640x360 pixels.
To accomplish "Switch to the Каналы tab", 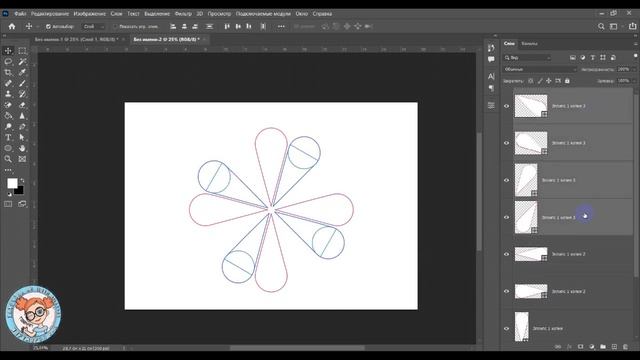I will 529,44.
